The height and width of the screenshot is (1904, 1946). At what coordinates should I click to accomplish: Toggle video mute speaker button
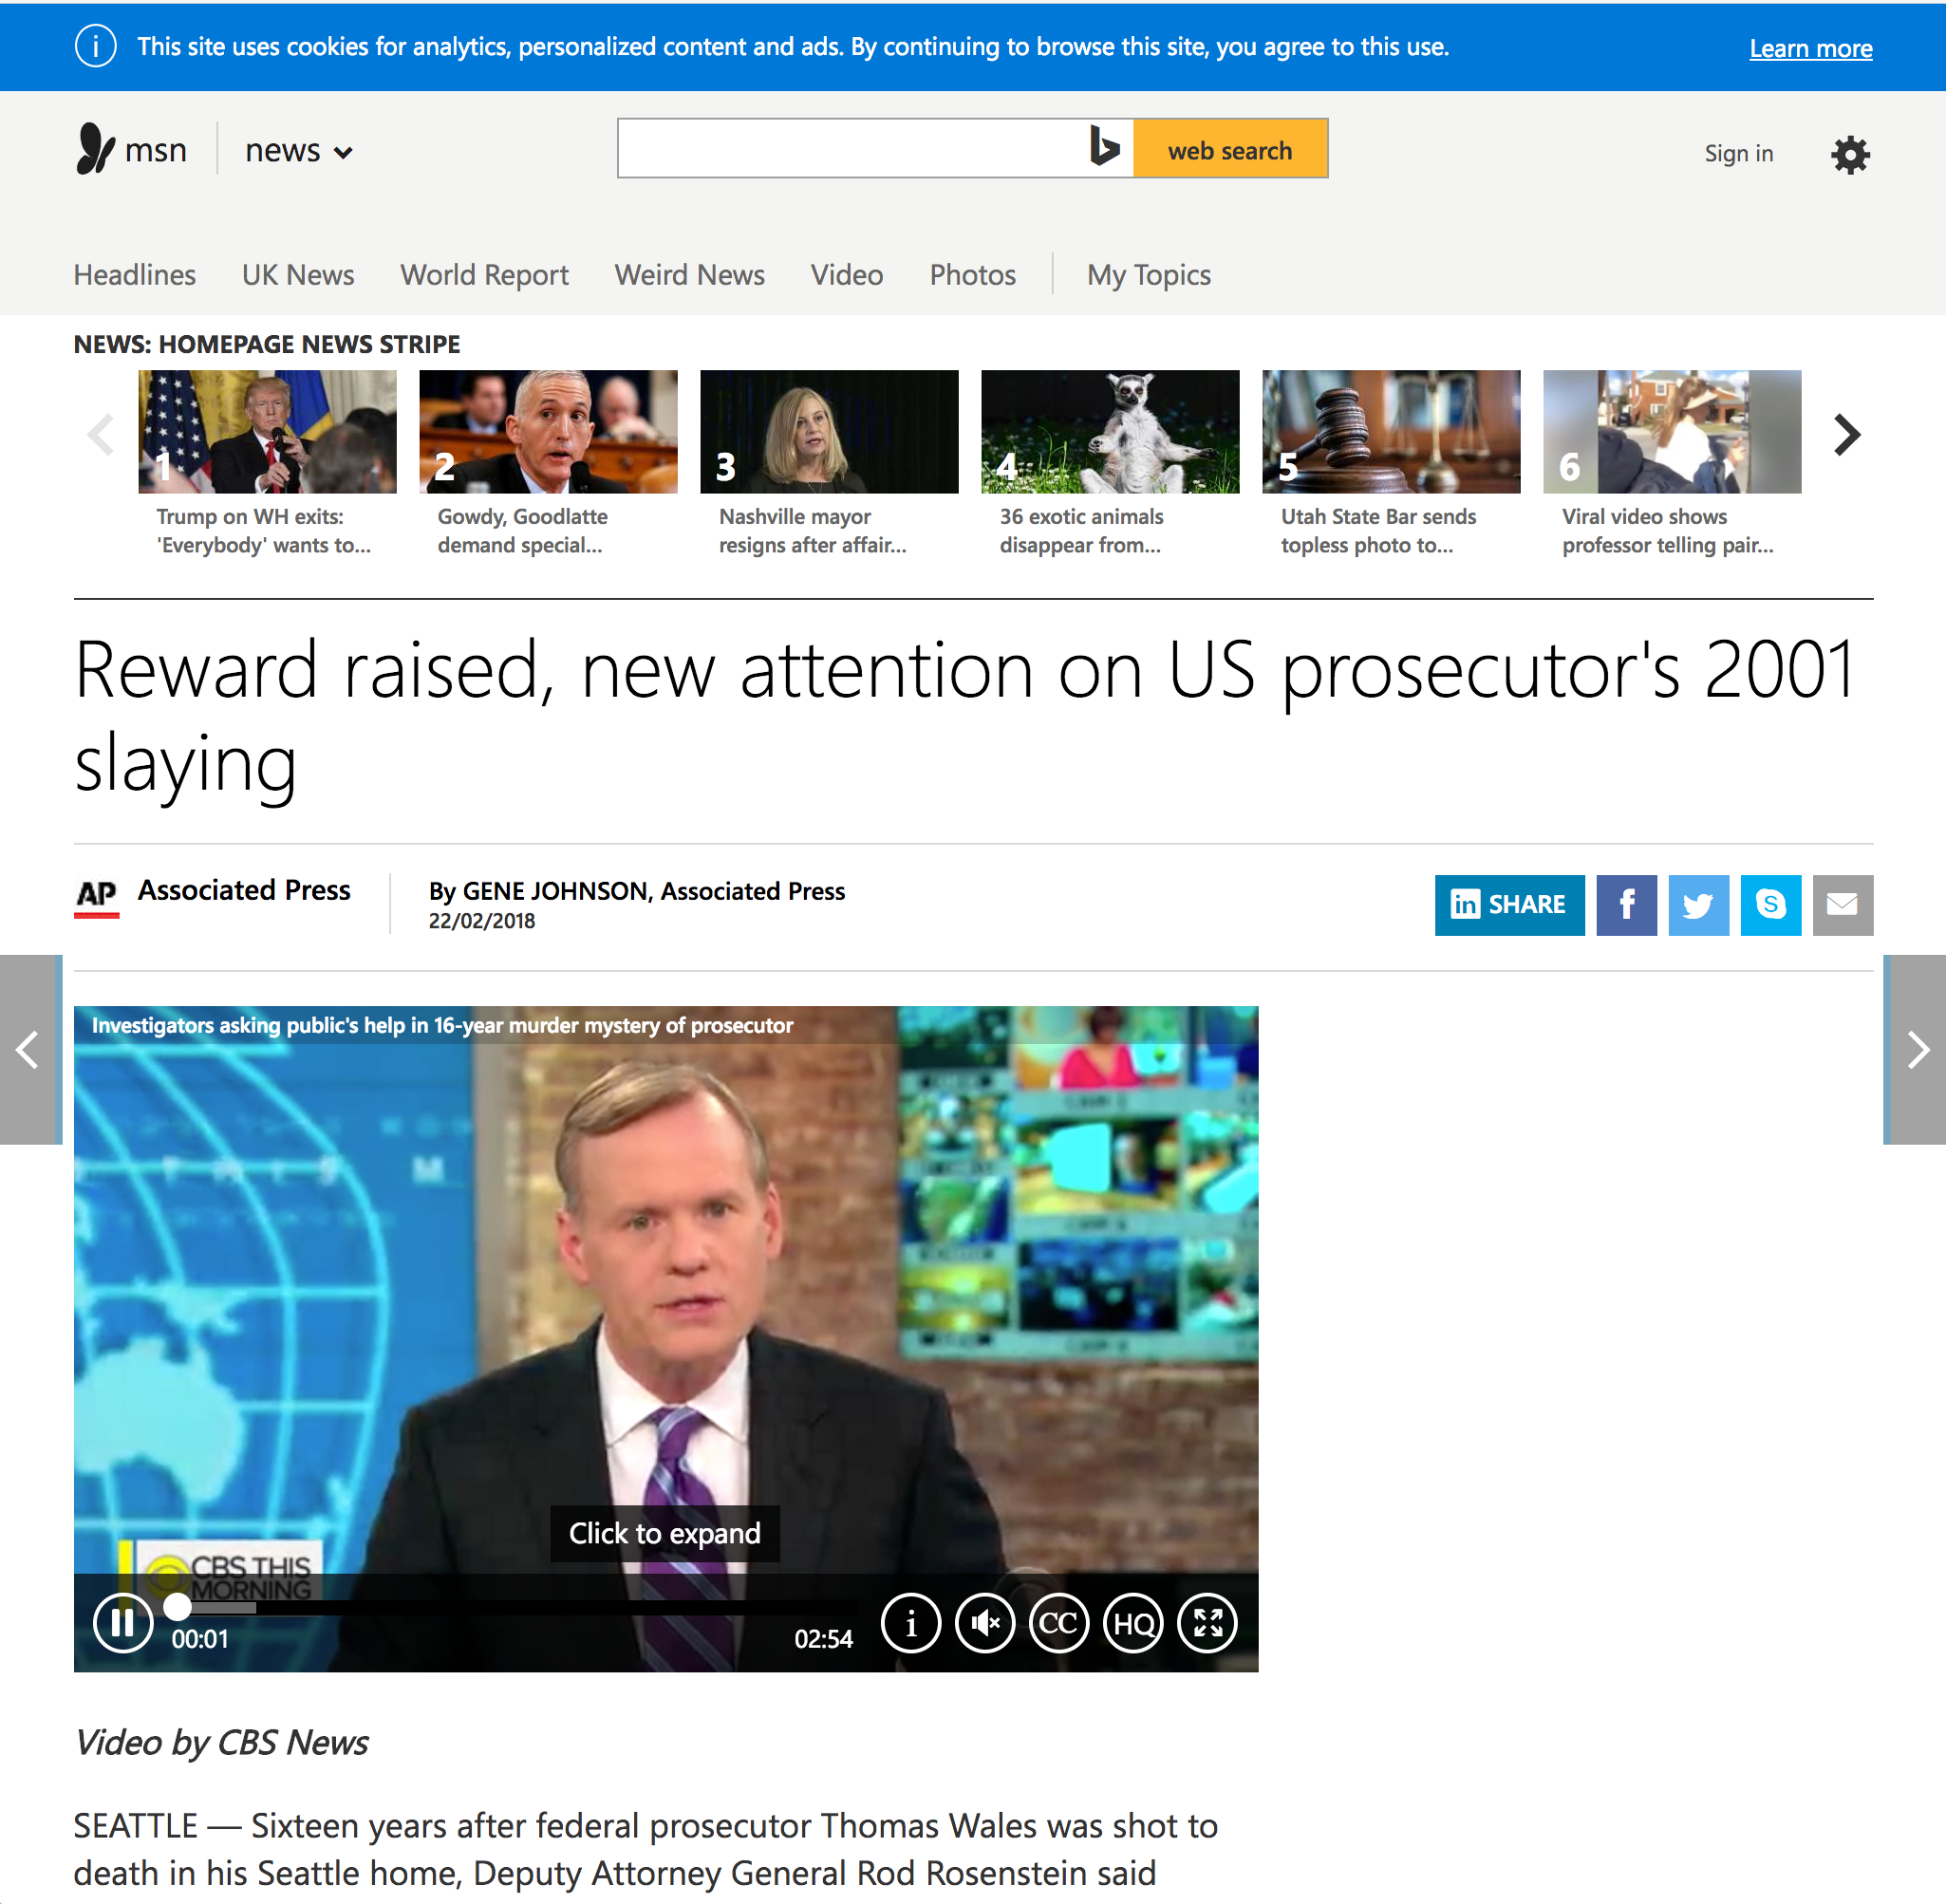(985, 1622)
